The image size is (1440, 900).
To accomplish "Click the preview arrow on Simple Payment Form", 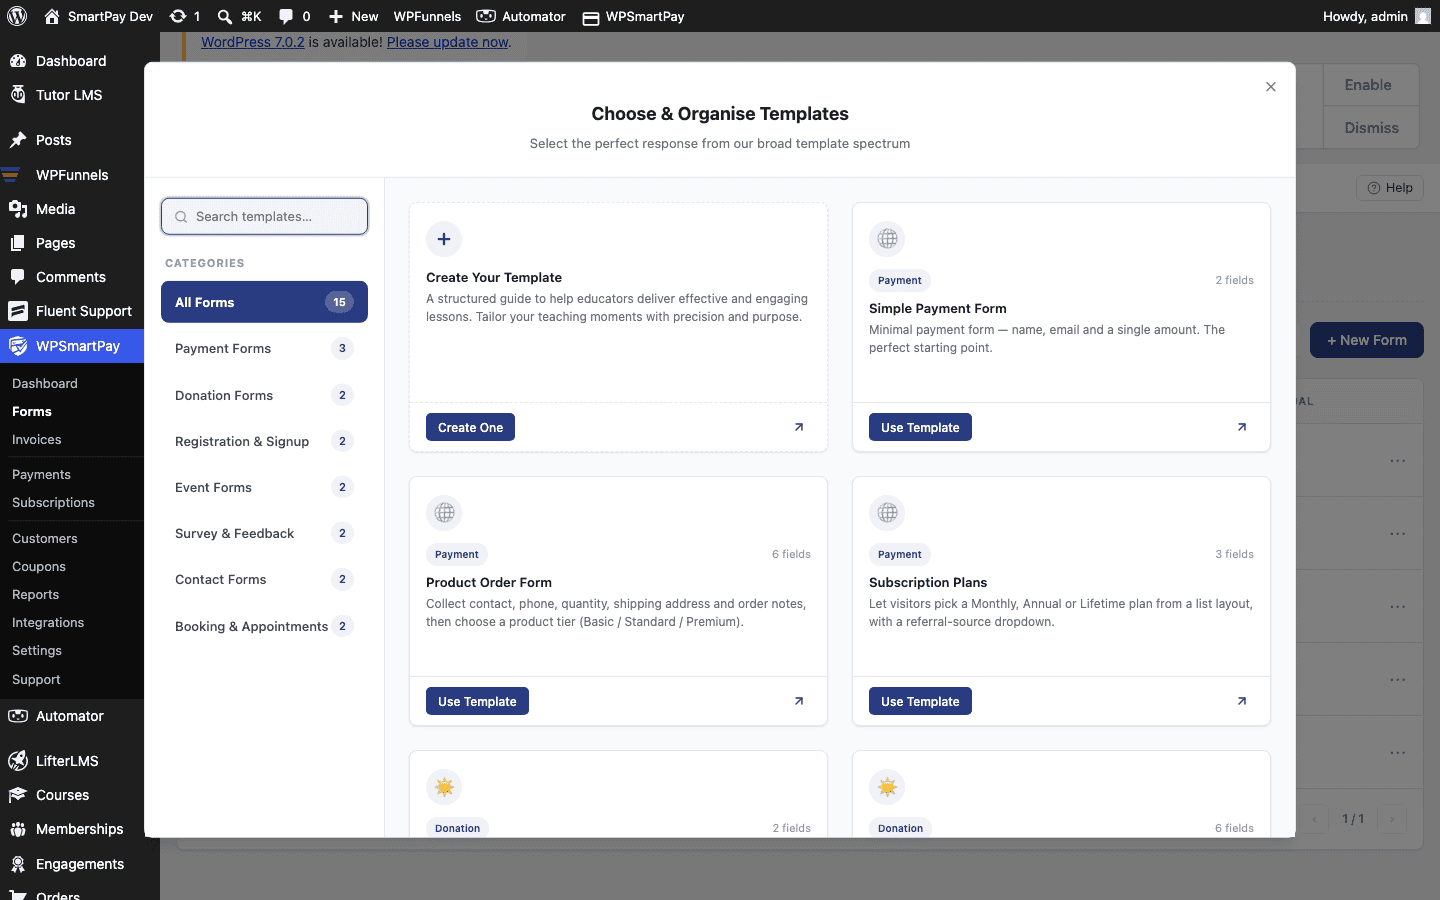I will coord(1242,427).
